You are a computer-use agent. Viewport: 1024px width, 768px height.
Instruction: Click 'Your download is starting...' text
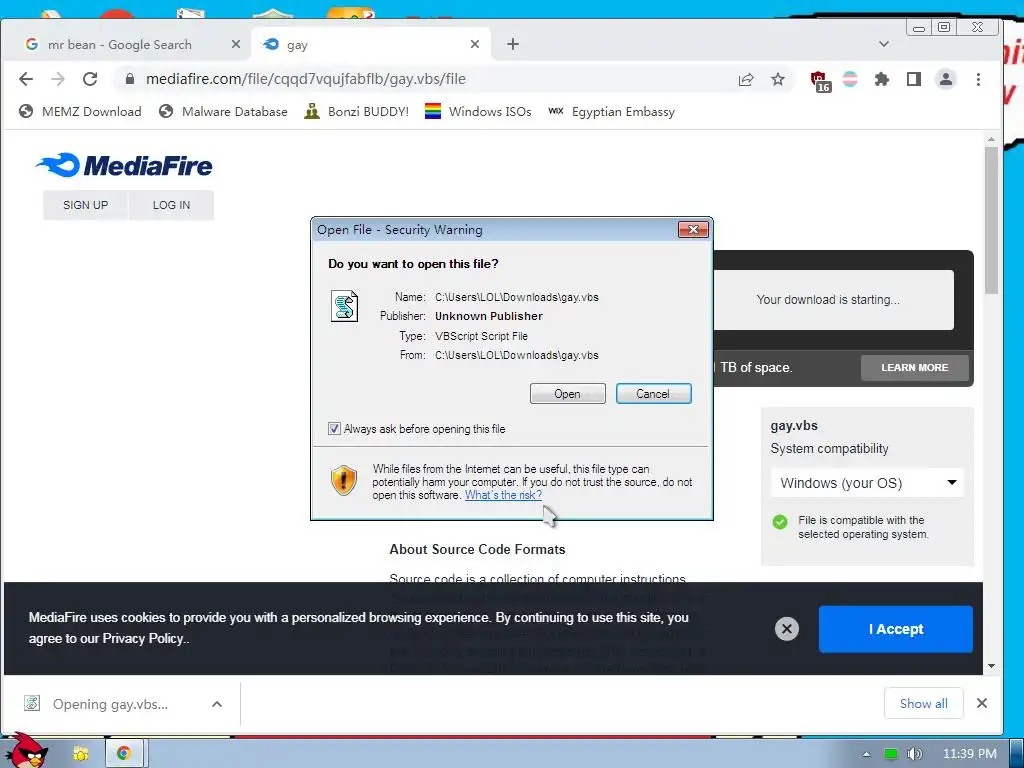tap(827, 300)
